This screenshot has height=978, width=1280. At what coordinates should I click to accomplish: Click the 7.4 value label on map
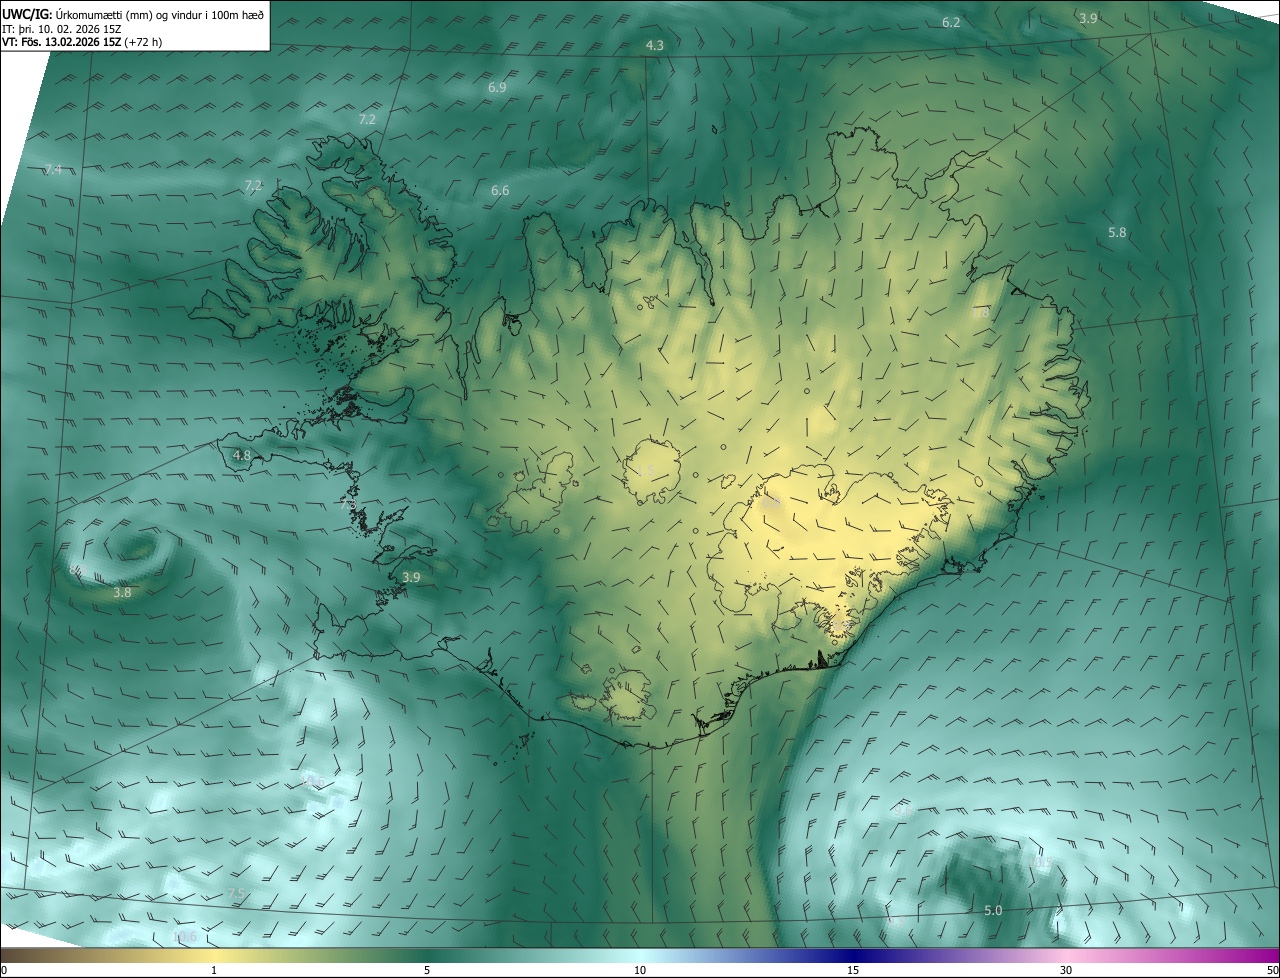coord(53,170)
